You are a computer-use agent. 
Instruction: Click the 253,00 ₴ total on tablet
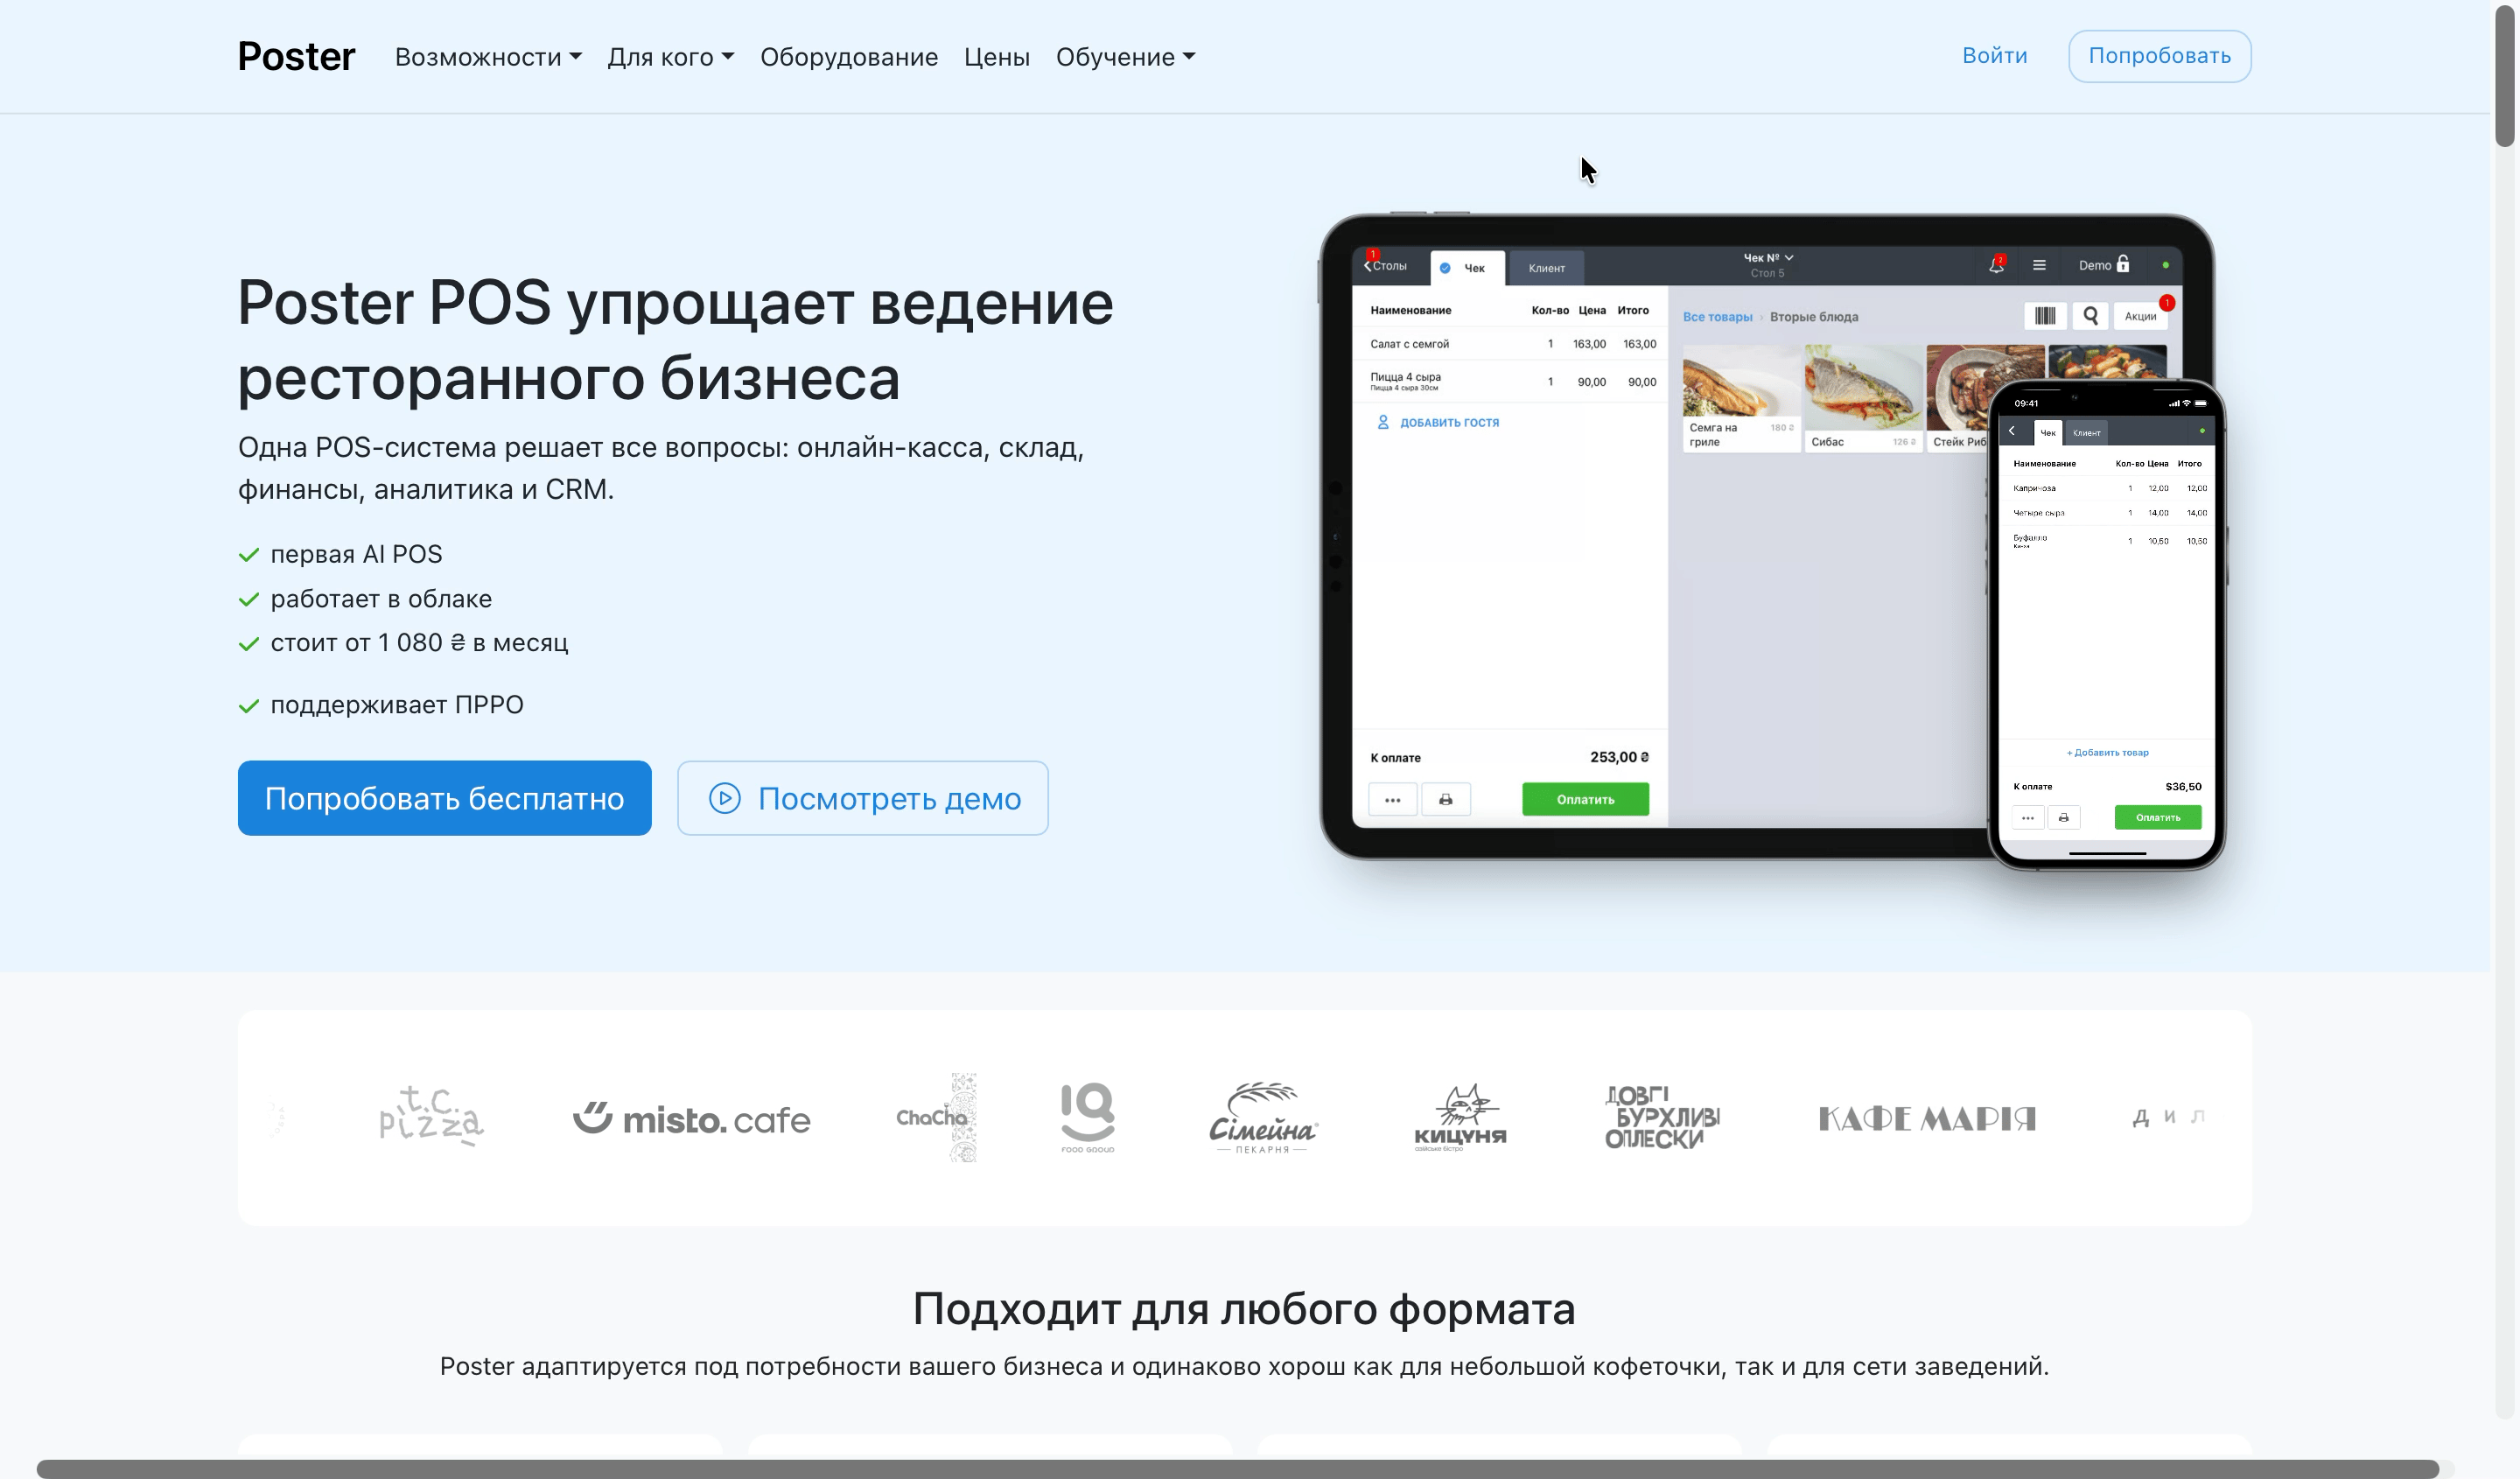coord(1619,757)
